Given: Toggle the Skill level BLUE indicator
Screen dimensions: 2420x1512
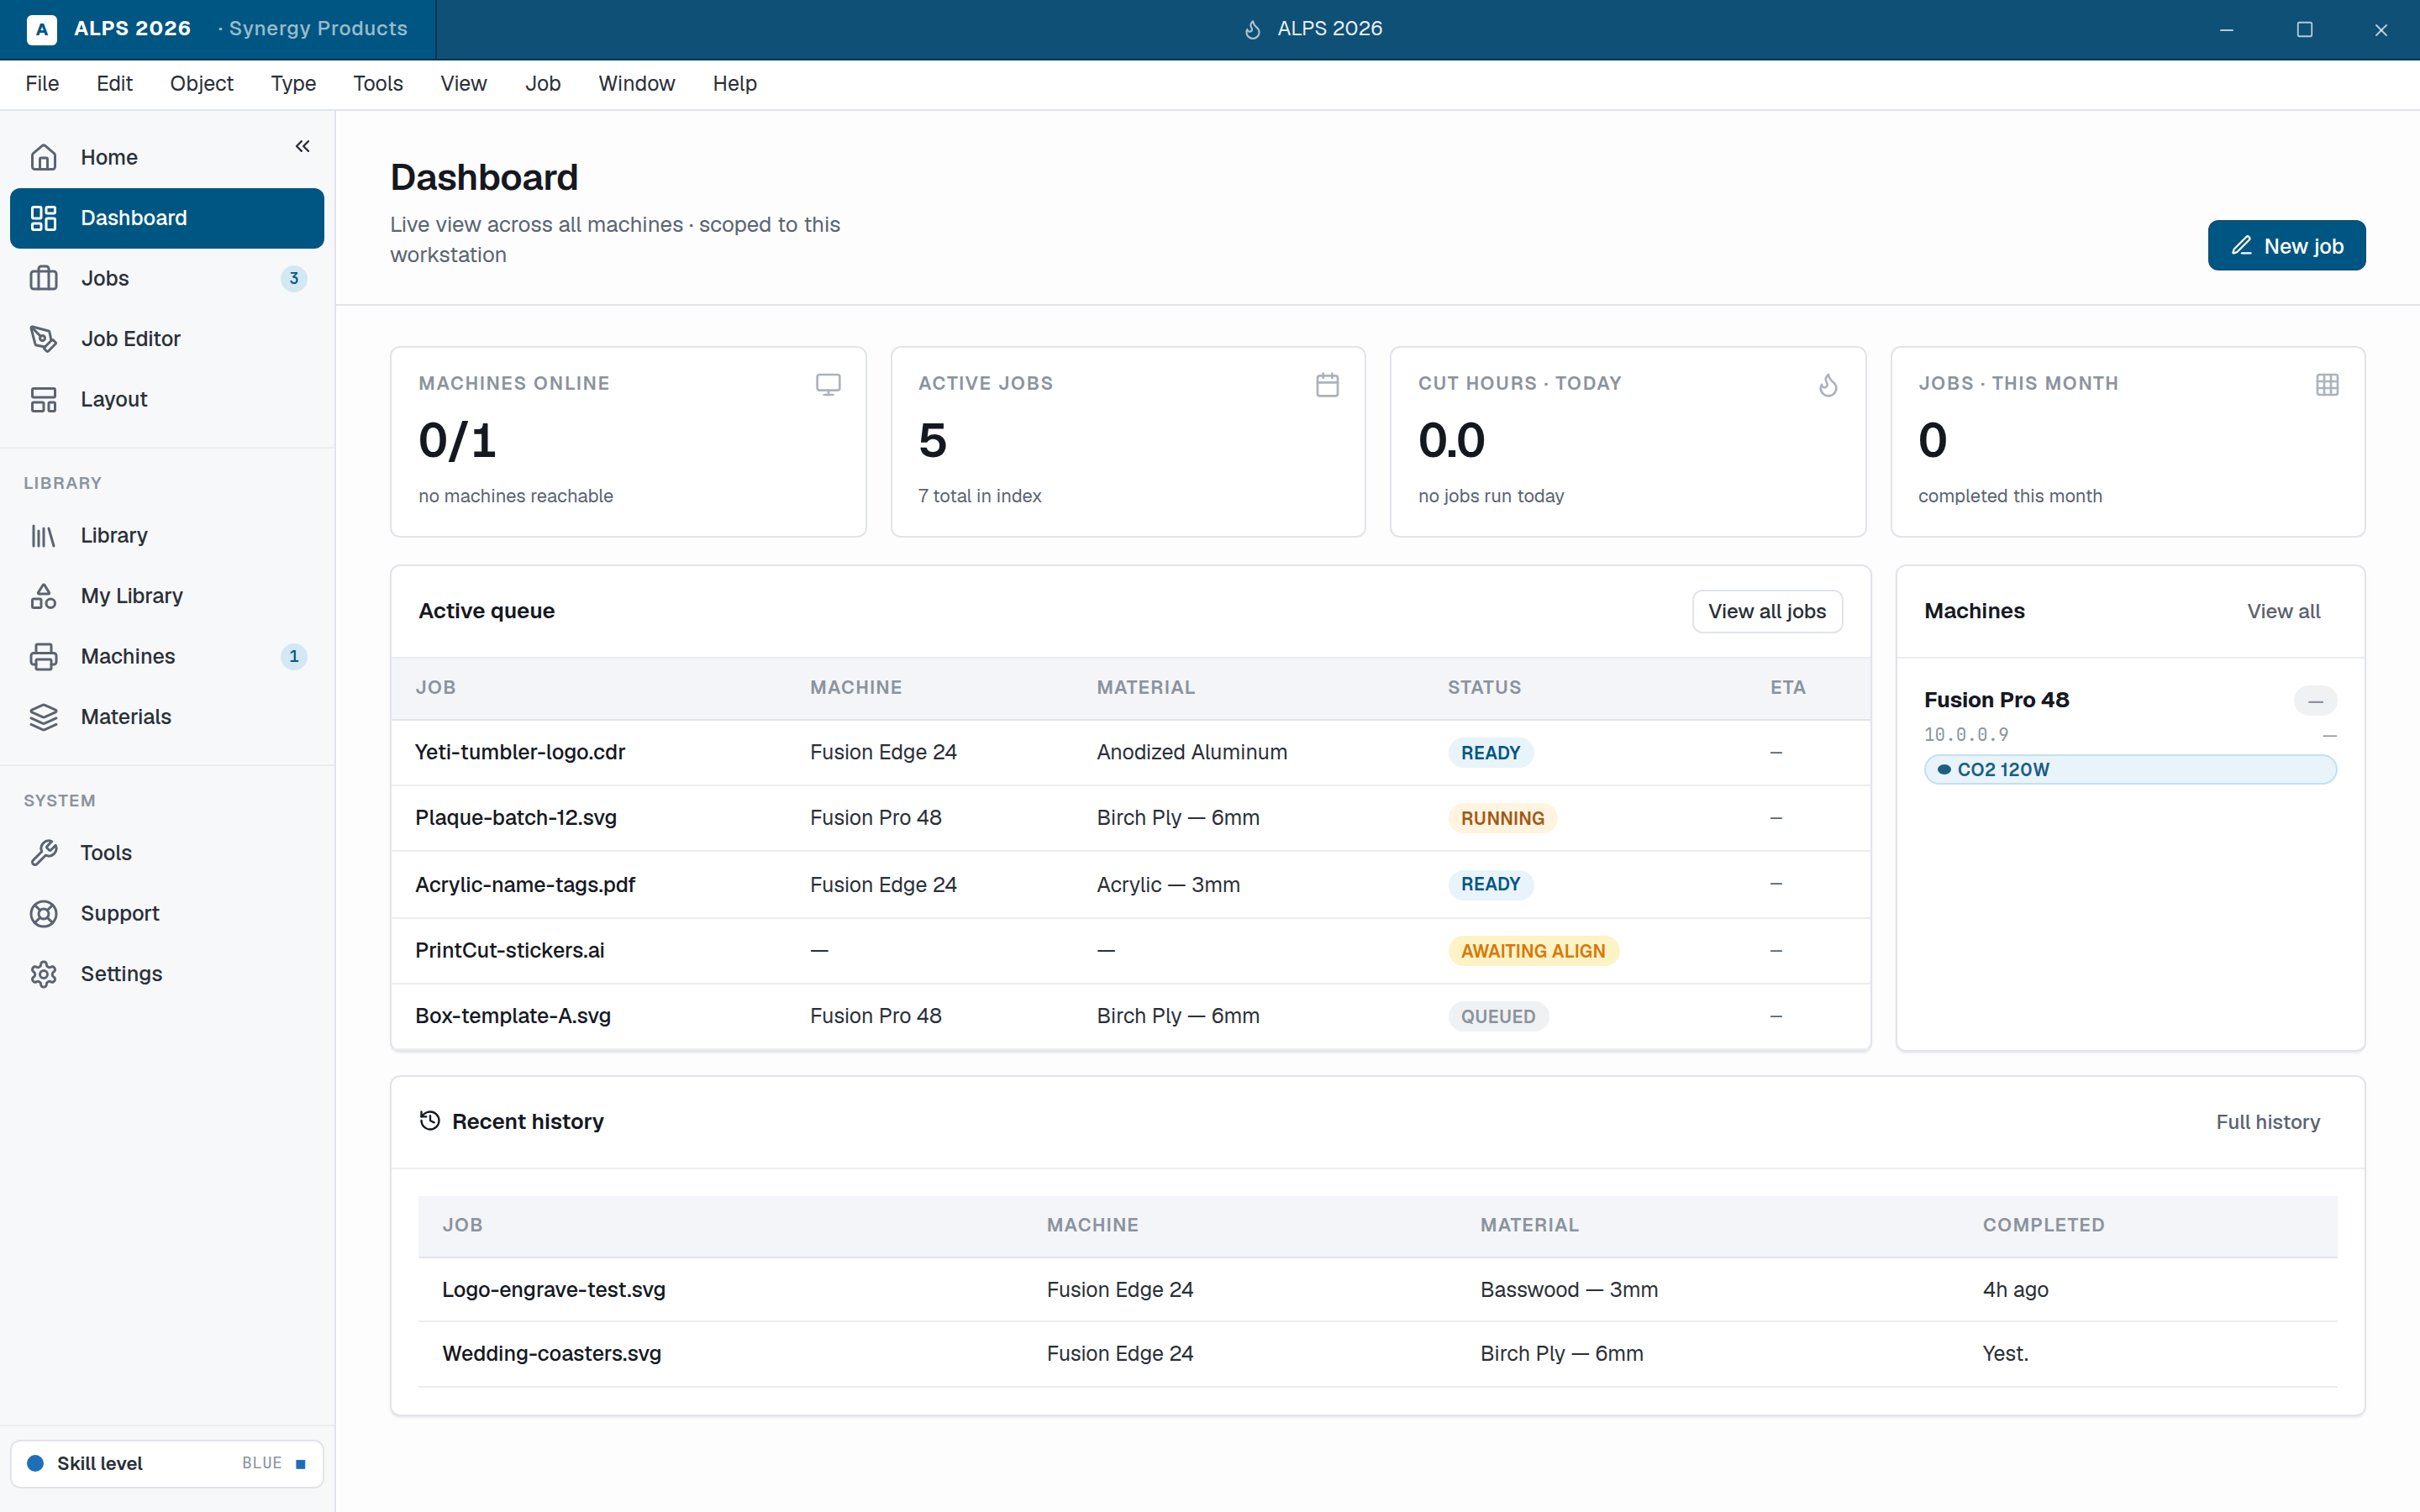Looking at the screenshot, I should click(167, 1463).
